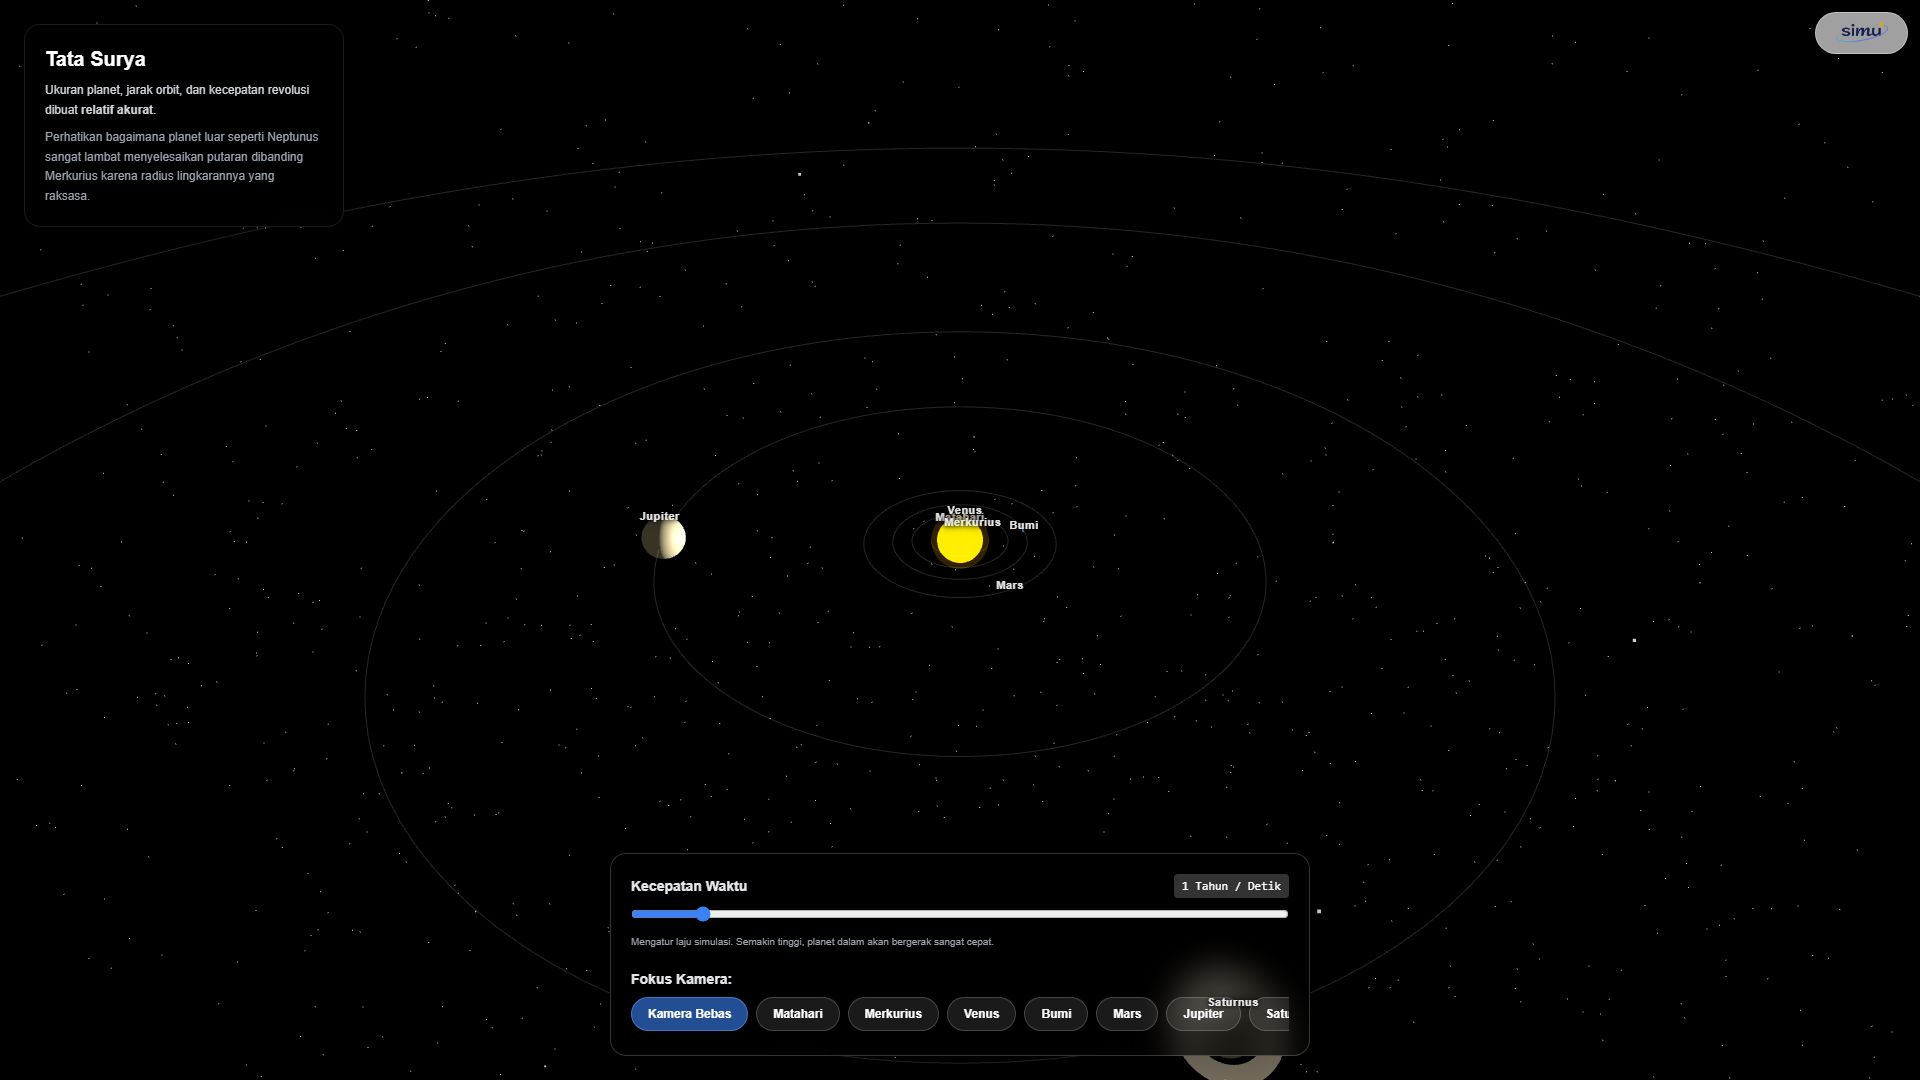This screenshot has height=1080, width=1920.
Task: Click the "Kecepatan Waktu" label
Action: (689, 886)
